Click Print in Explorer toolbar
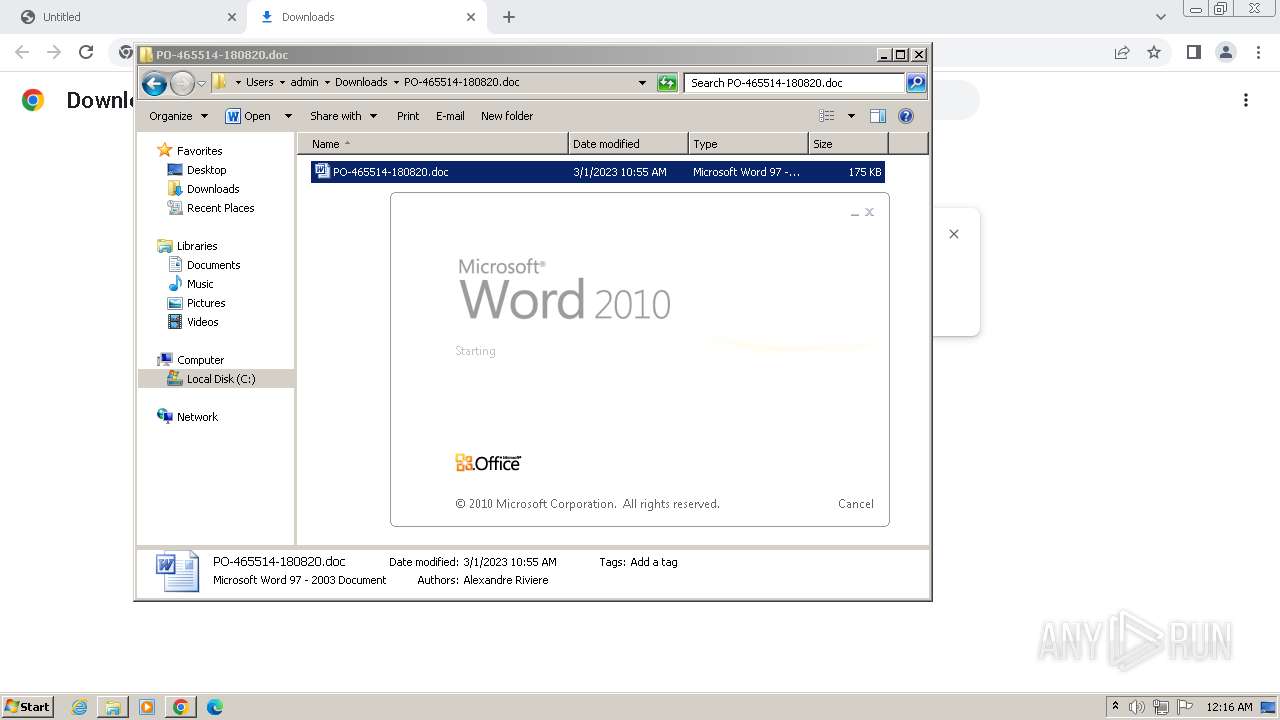1280x720 pixels. [x=408, y=116]
